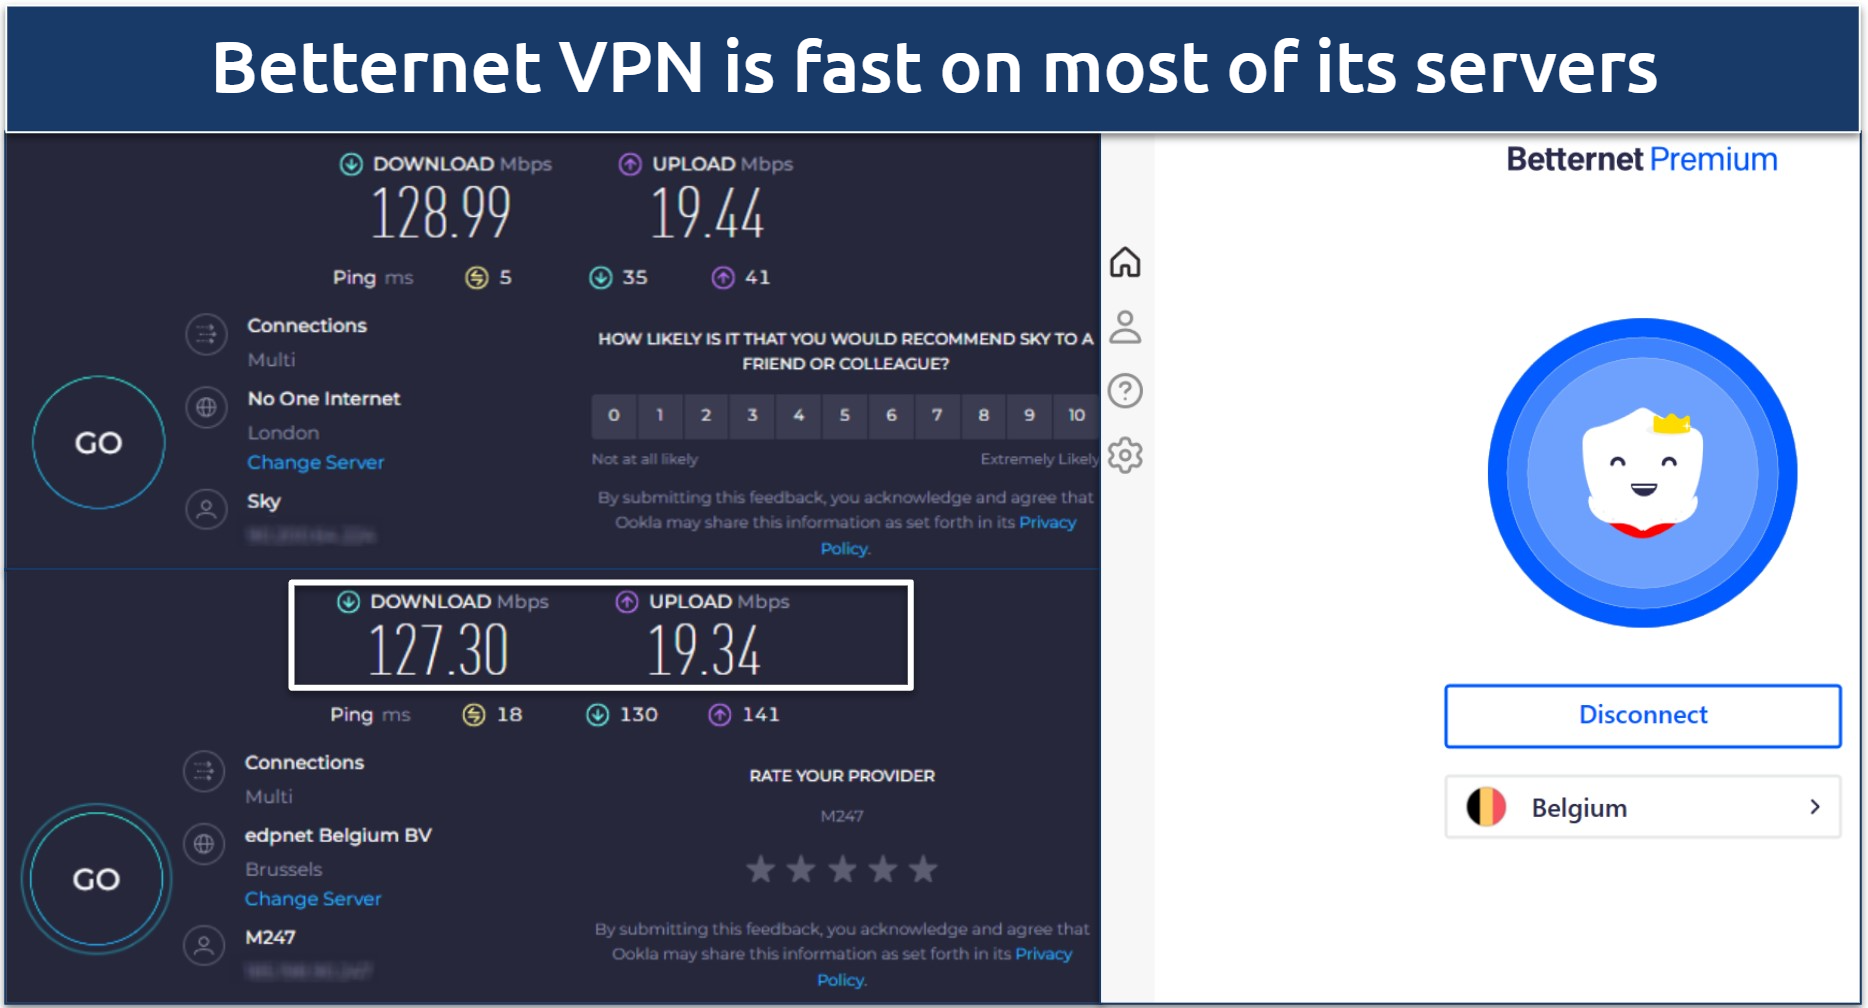Open Change Server link under M247
This screenshot has height=1008, width=1868.
(x=312, y=898)
